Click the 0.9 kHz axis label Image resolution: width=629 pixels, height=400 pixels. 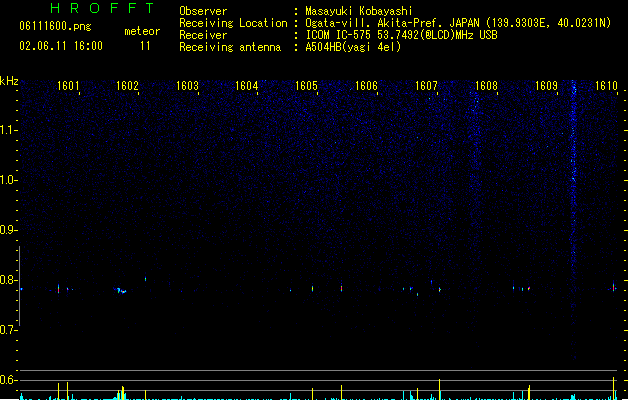click(8, 230)
